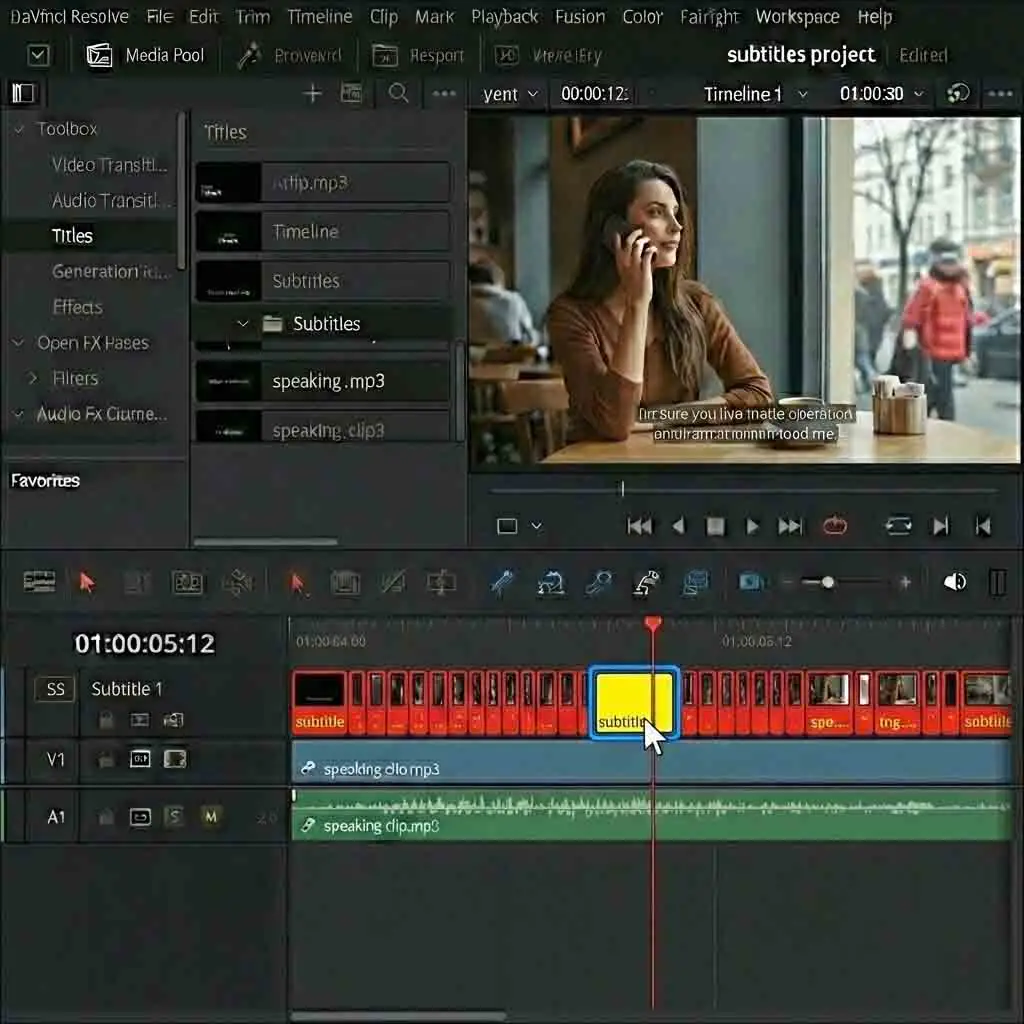Viewport: 1024px width, 1024px height.
Task: Click the loop playback button
Action: coord(900,525)
